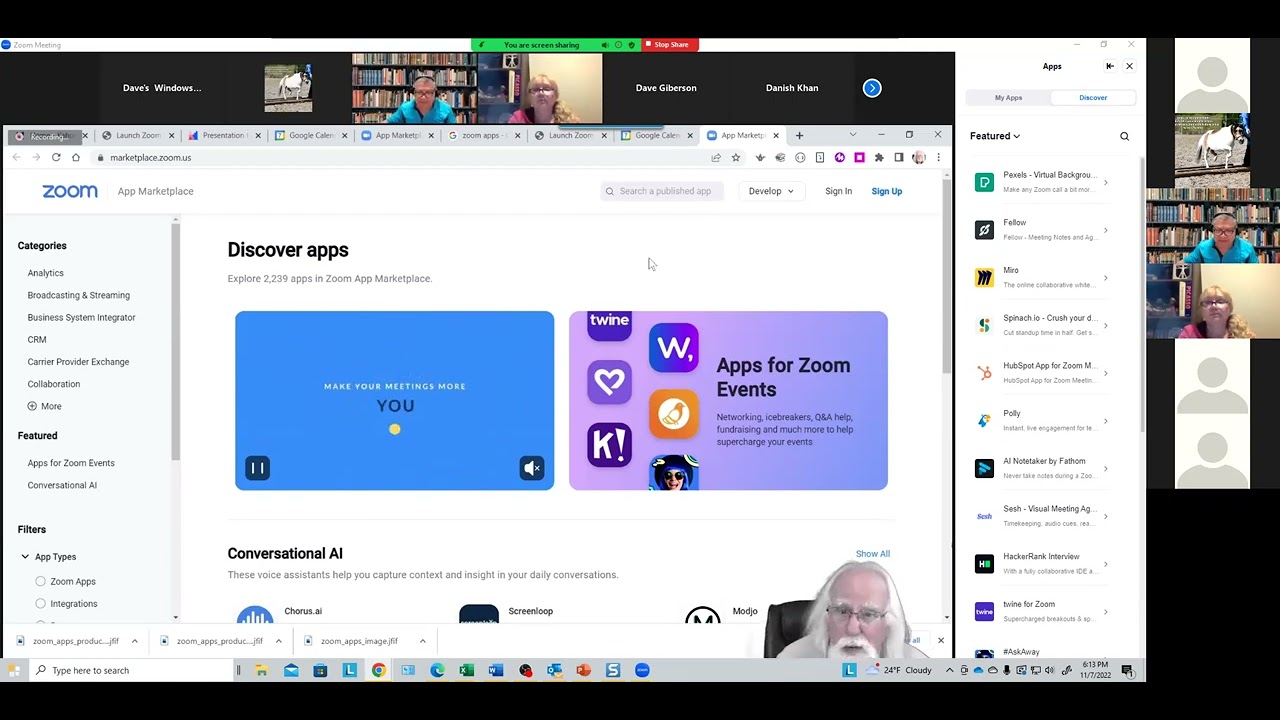Click Show All for Conversational AI
The height and width of the screenshot is (720, 1280).
click(872, 554)
